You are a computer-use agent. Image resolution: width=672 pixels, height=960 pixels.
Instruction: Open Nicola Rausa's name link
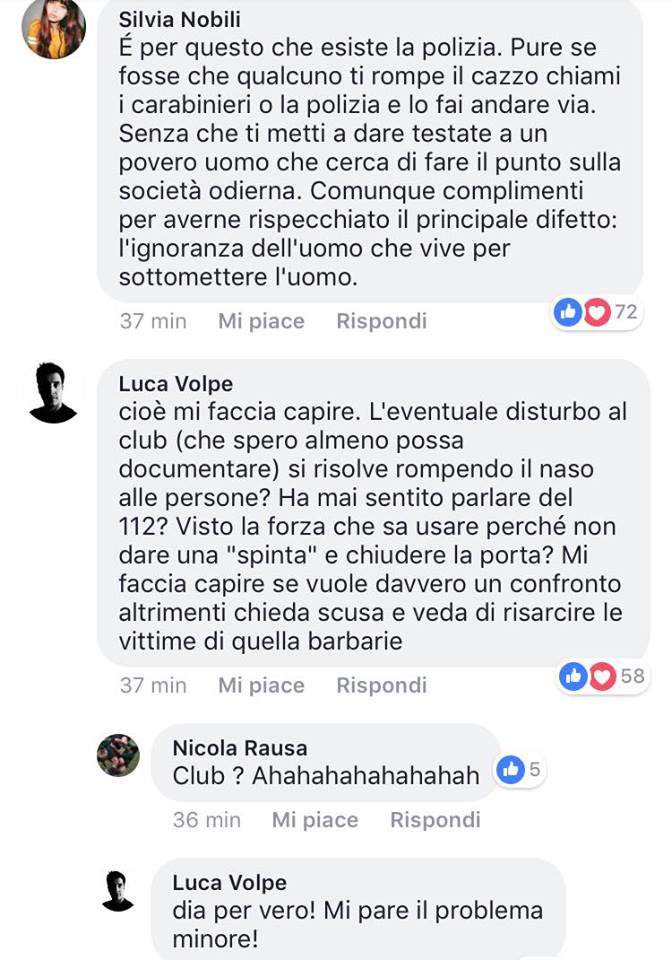coord(240,748)
